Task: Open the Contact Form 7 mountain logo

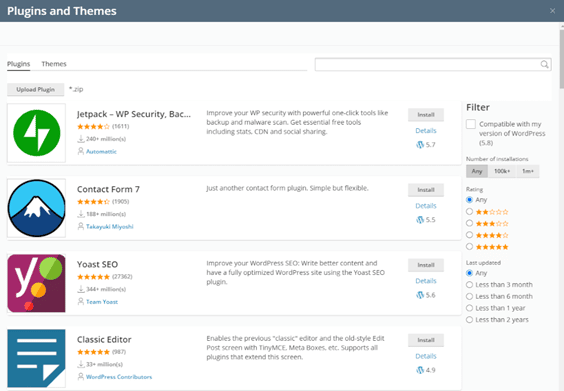Action: pyautogui.click(x=36, y=208)
